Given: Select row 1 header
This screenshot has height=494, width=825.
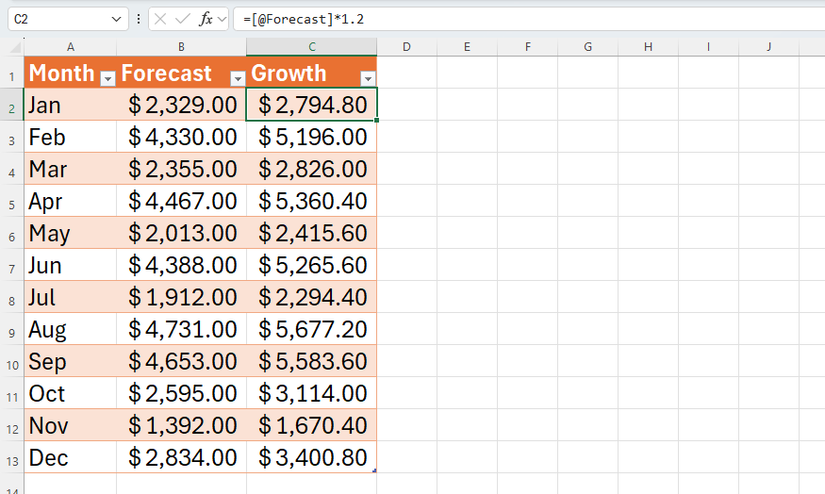Looking at the screenshot, I should [x=12, y=73].
